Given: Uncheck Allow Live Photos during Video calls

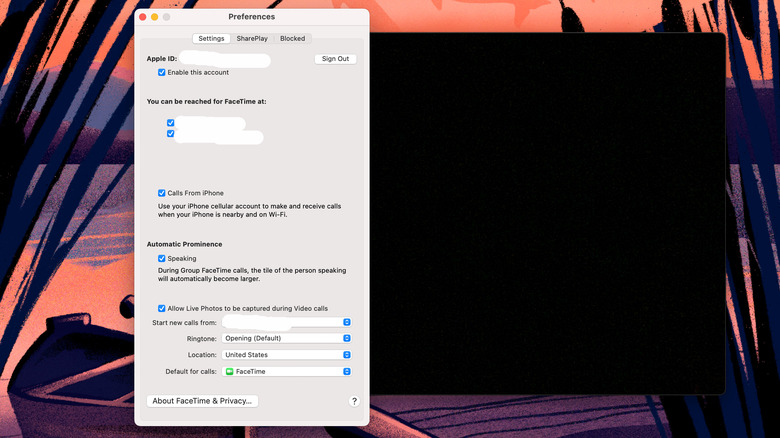Looking at the screenshot, I should click(162, 308).
